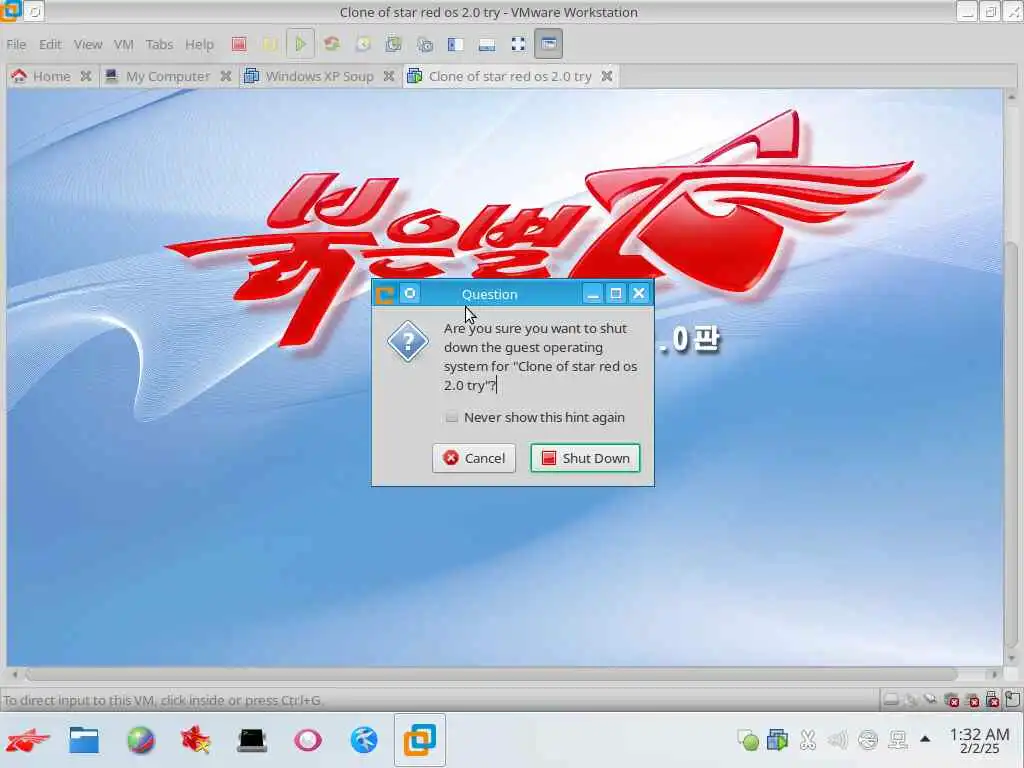This screenshot has height=768, width=1024.
Task: Take a snapshot with the clock icon
Action: tap(363, 44)
